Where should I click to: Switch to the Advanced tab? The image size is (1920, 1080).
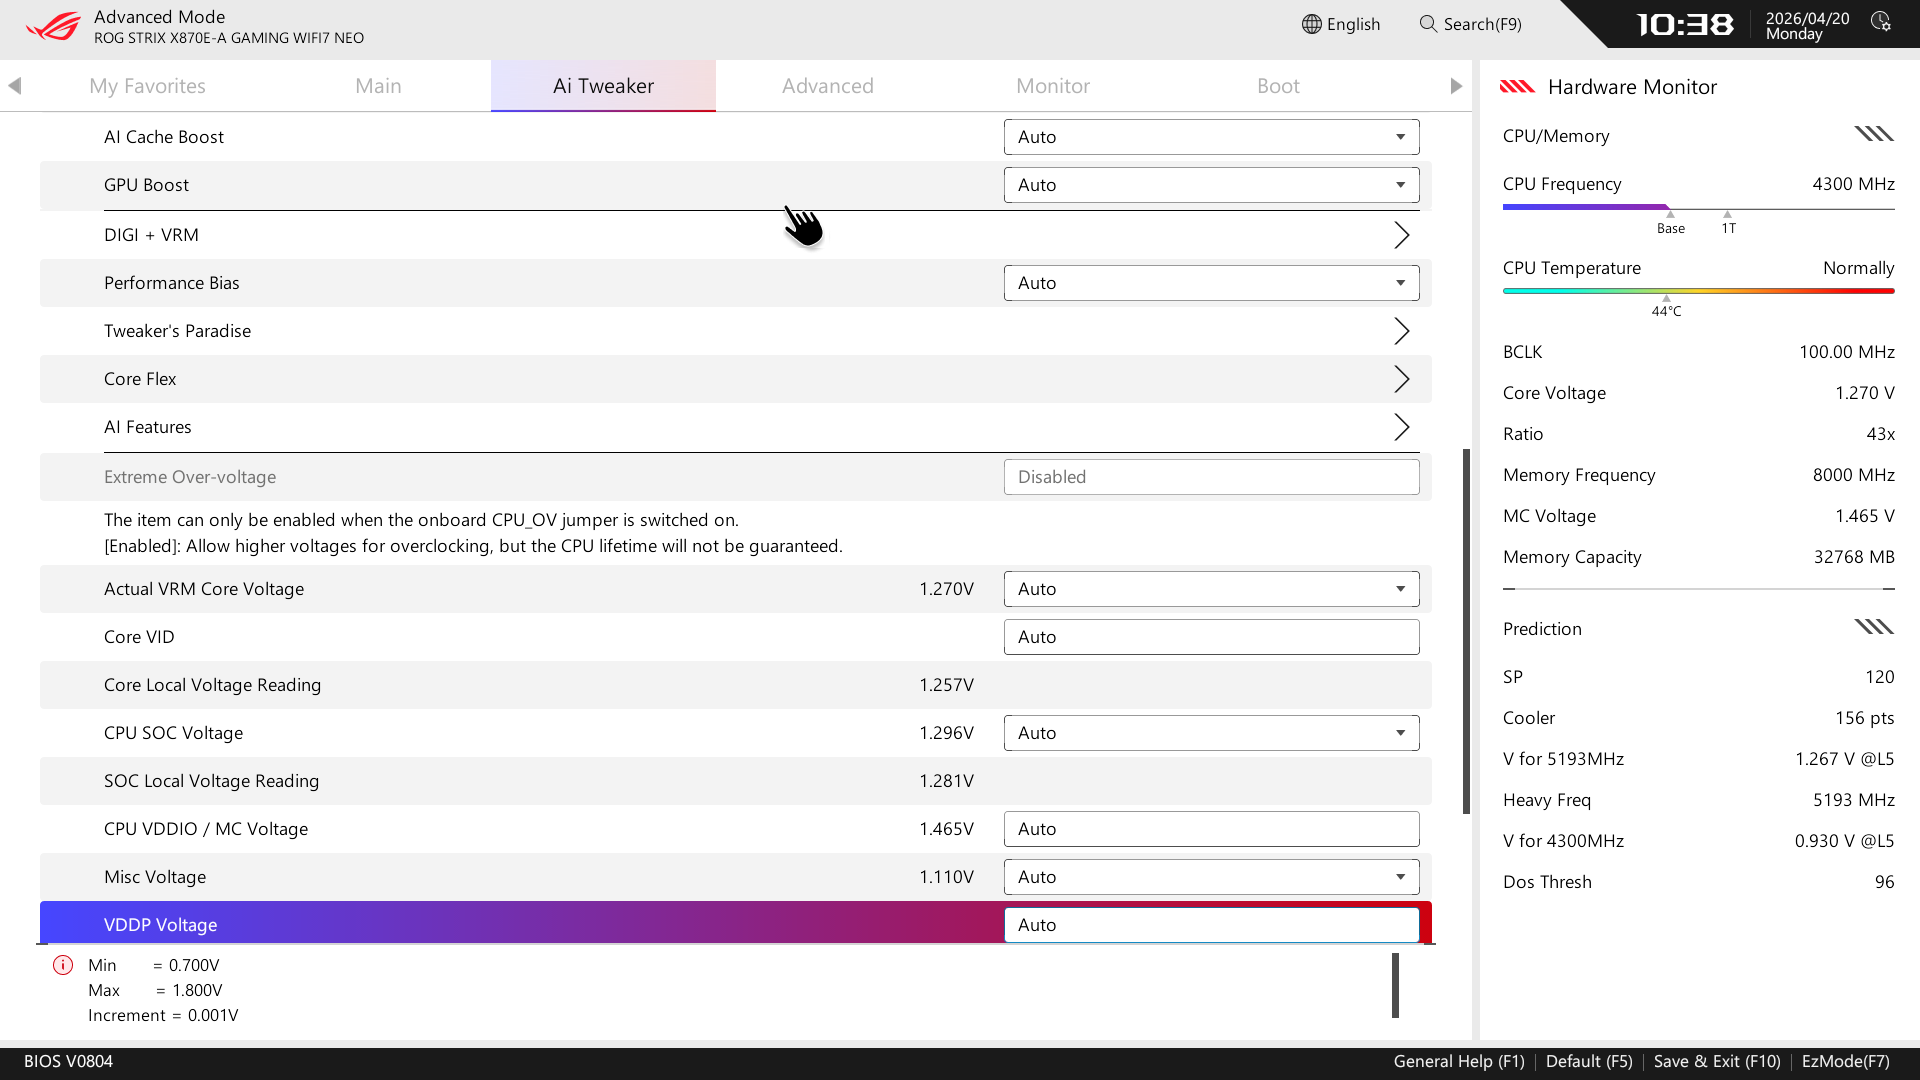827,86
